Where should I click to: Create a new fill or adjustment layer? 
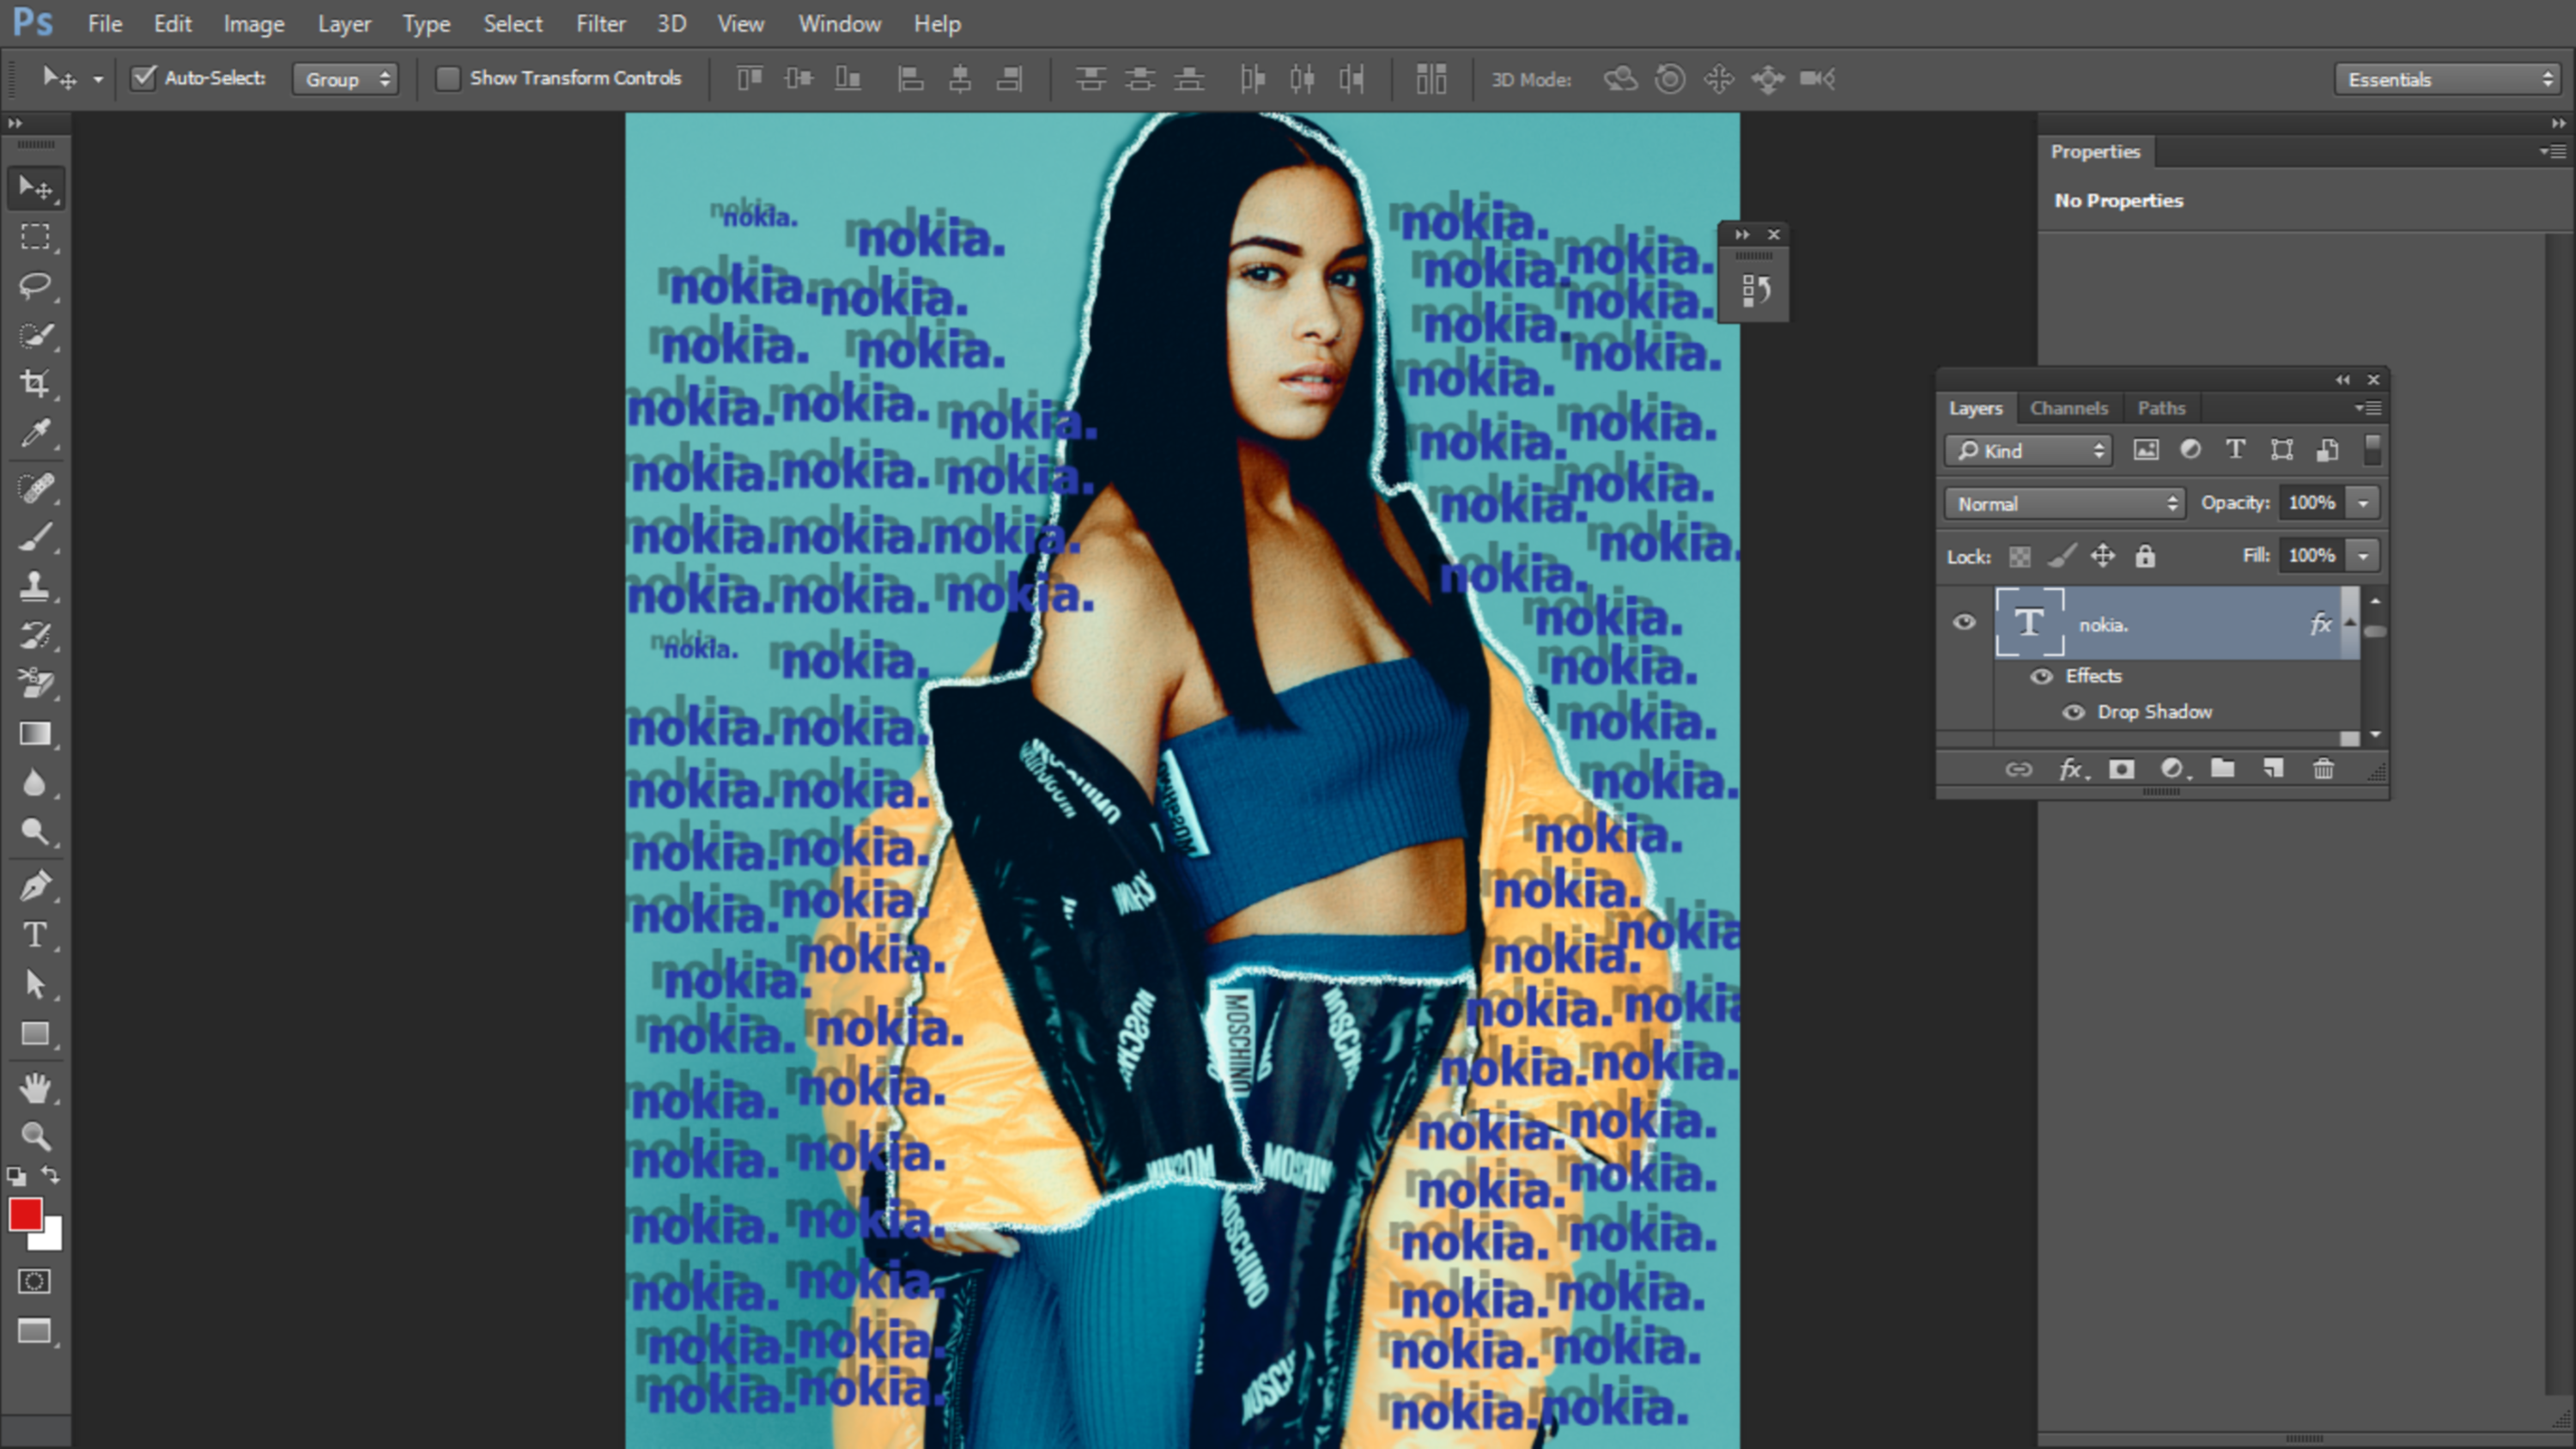pyautogui.click(x=2173, y=769)
